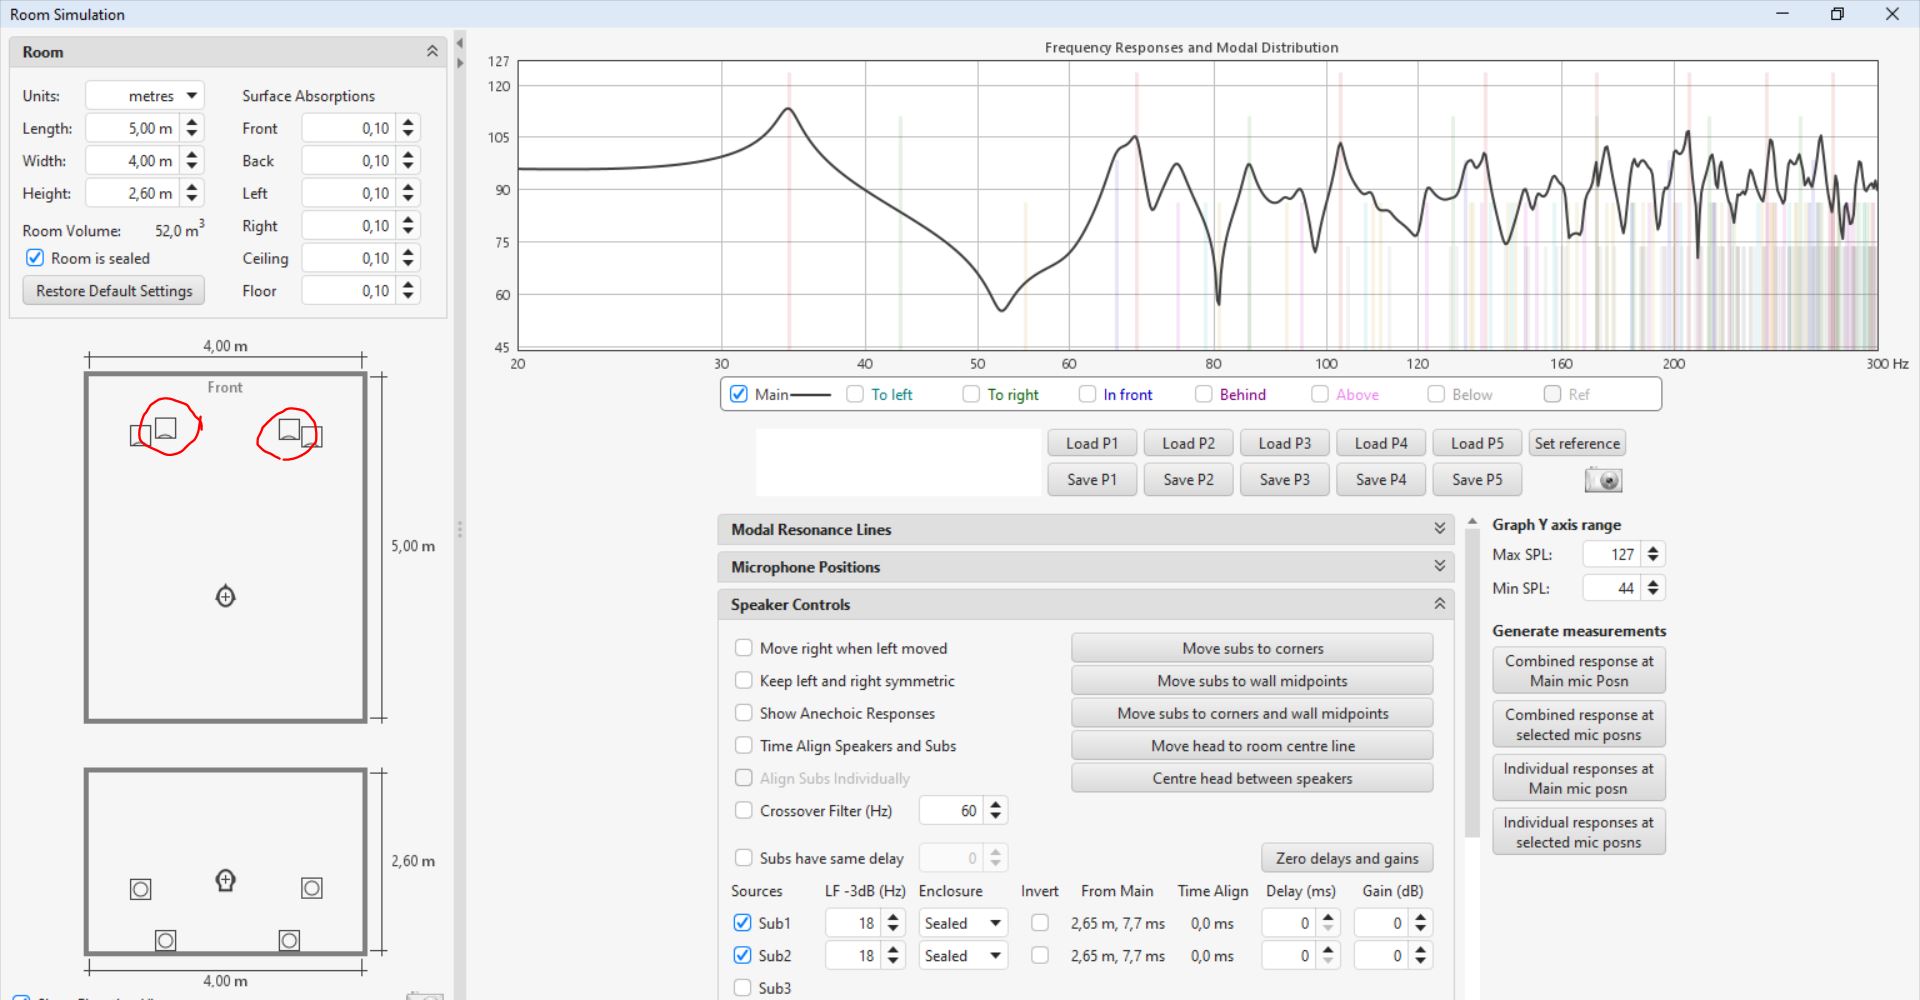The image size is (1920, 1000).
Task: Click Move head to room centre line
Action: coord(1252,746)
